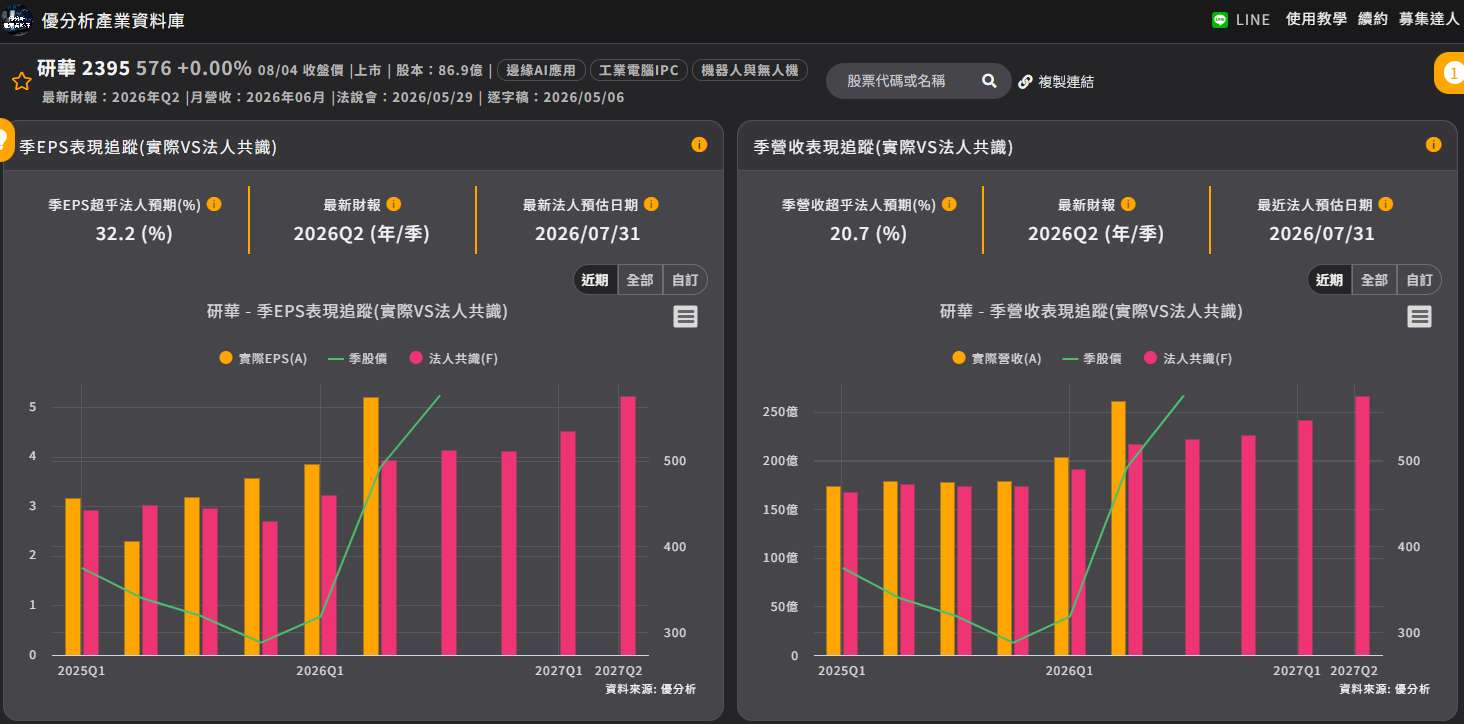Viewport: 1464px width, 724px height.
Task: Click the 20.7 (%) revenue surprise value
Action: pyautogui.click(x=868, y=234)
